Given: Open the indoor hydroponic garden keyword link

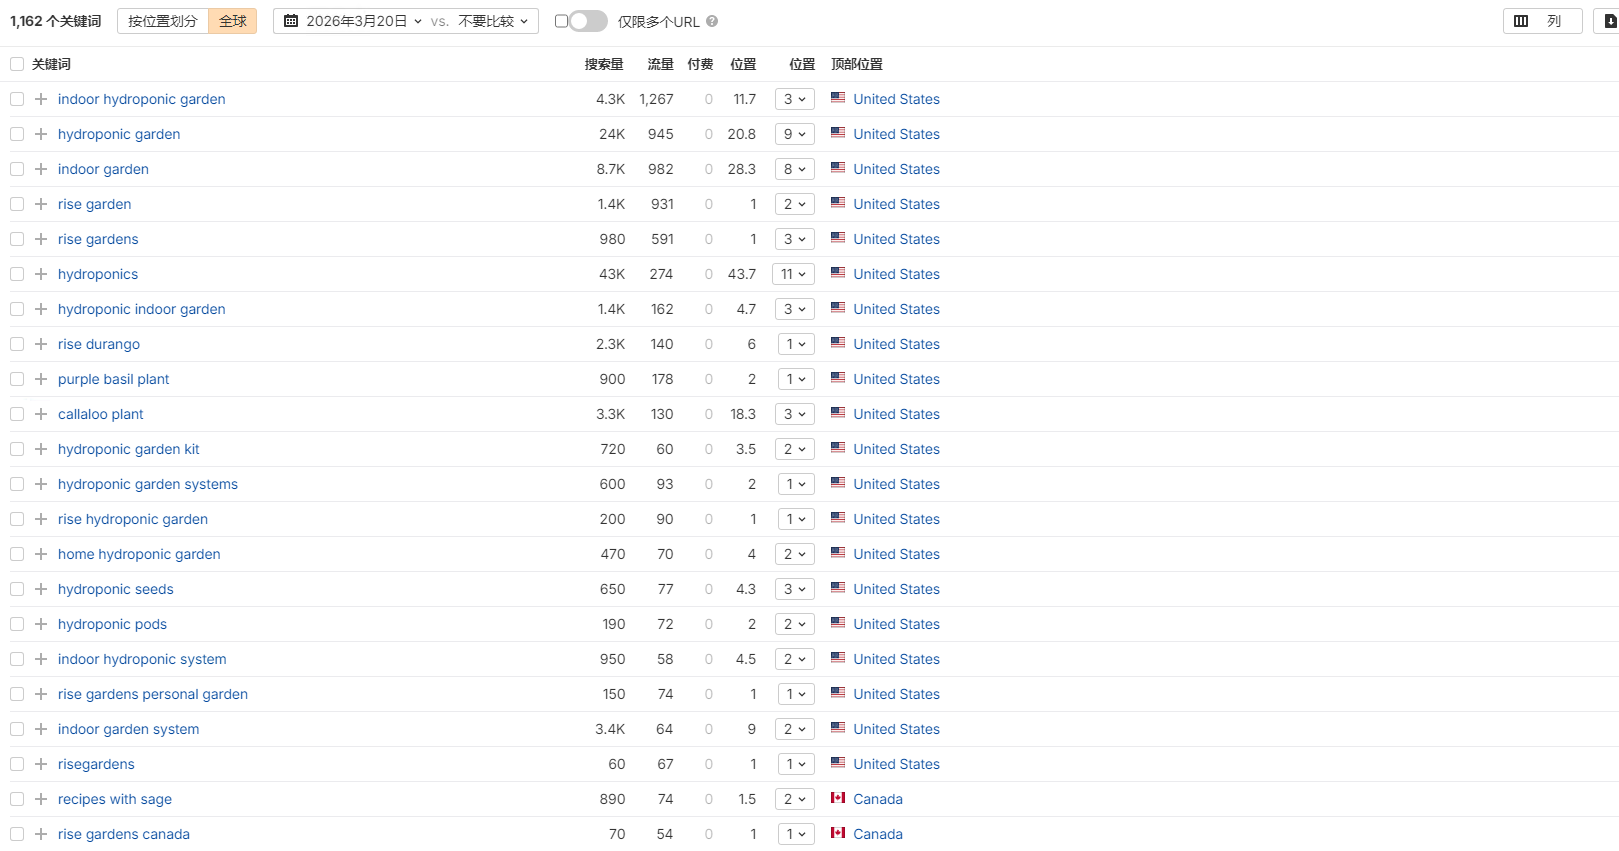Looking at the screenshot, I should [x=142, y=99].
